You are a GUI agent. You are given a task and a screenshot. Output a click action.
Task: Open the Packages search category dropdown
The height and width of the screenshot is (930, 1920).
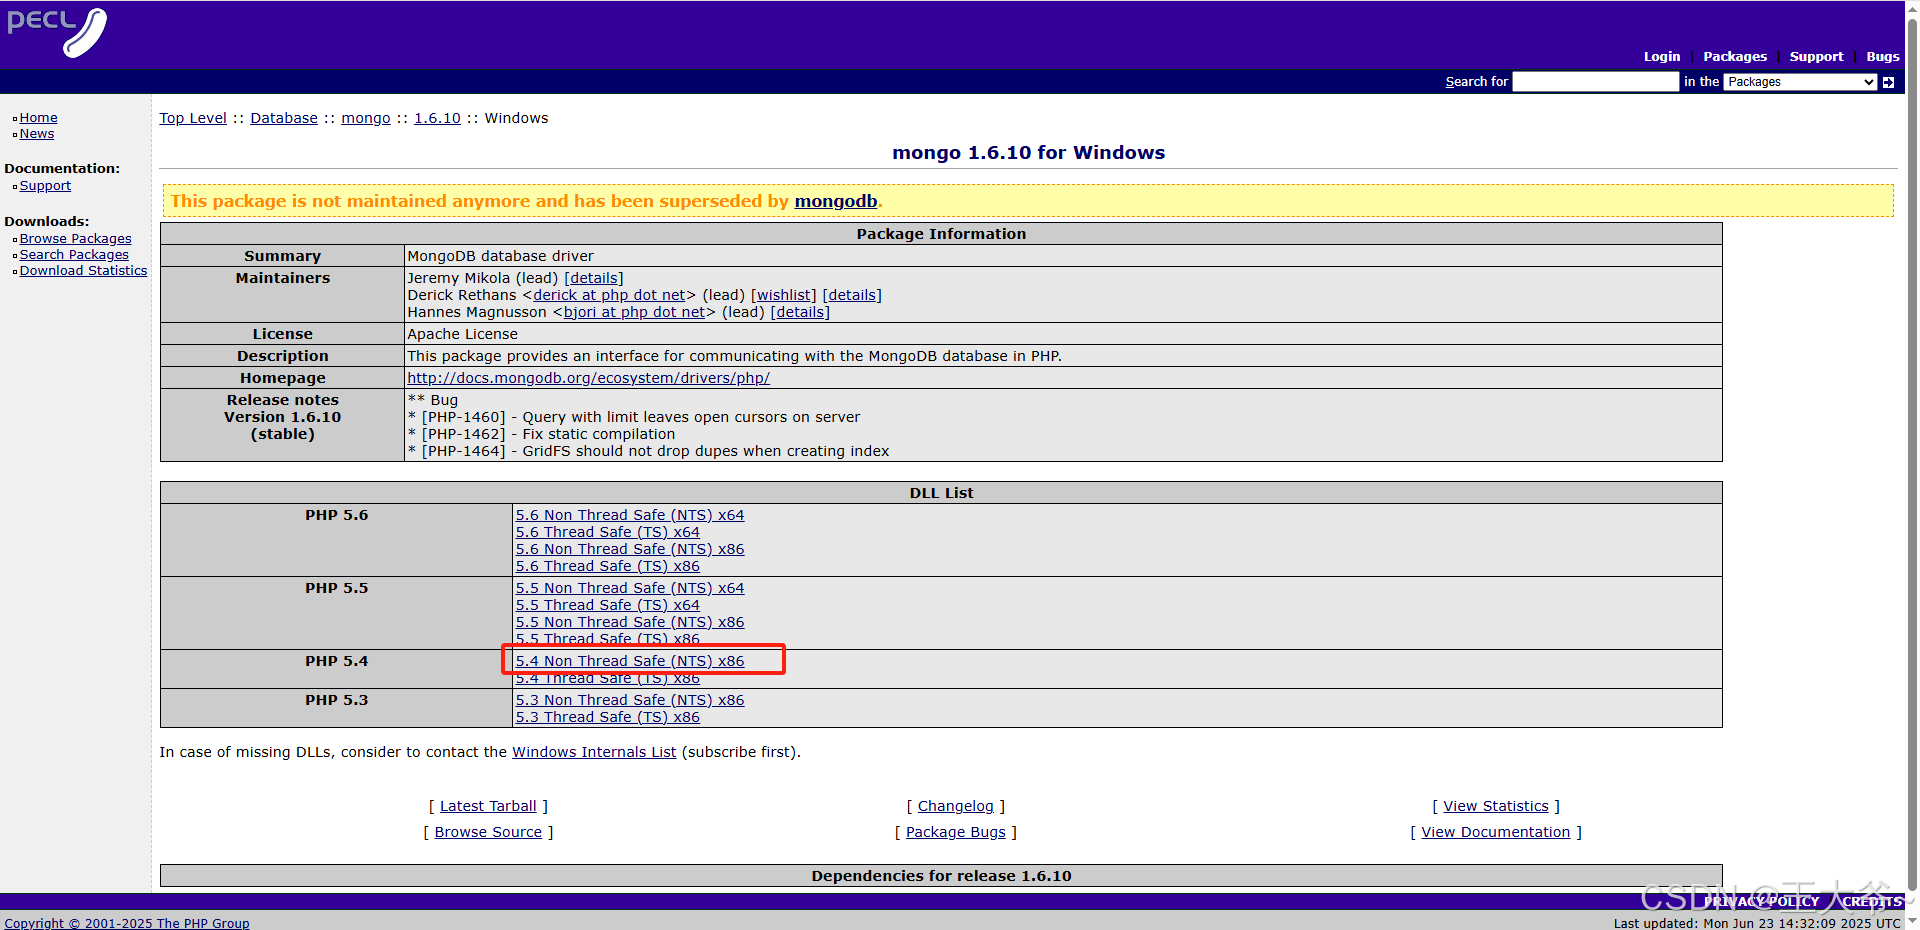(1798, 82)
